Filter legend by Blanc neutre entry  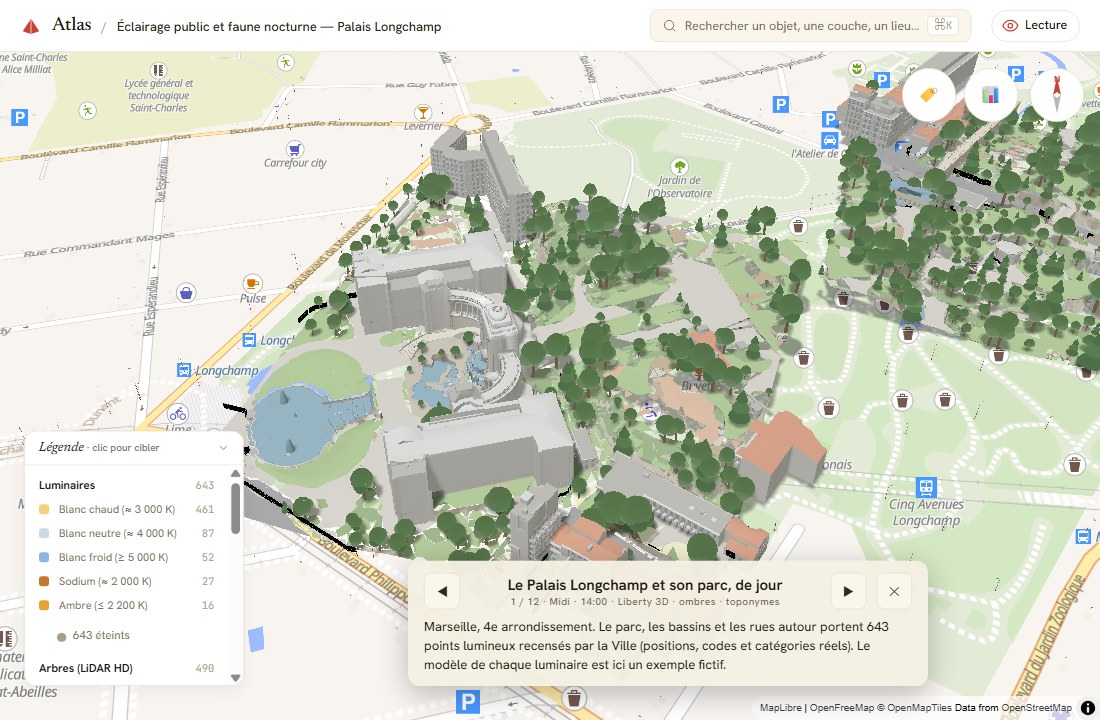point(126,533)
